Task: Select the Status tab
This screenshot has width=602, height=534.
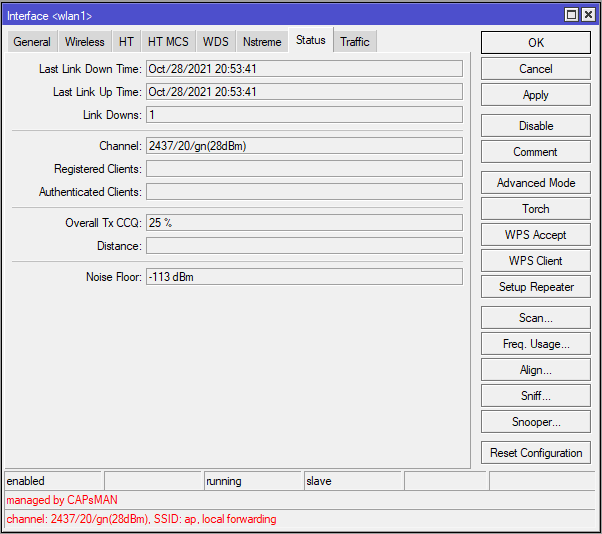Action: coord(311,40)
